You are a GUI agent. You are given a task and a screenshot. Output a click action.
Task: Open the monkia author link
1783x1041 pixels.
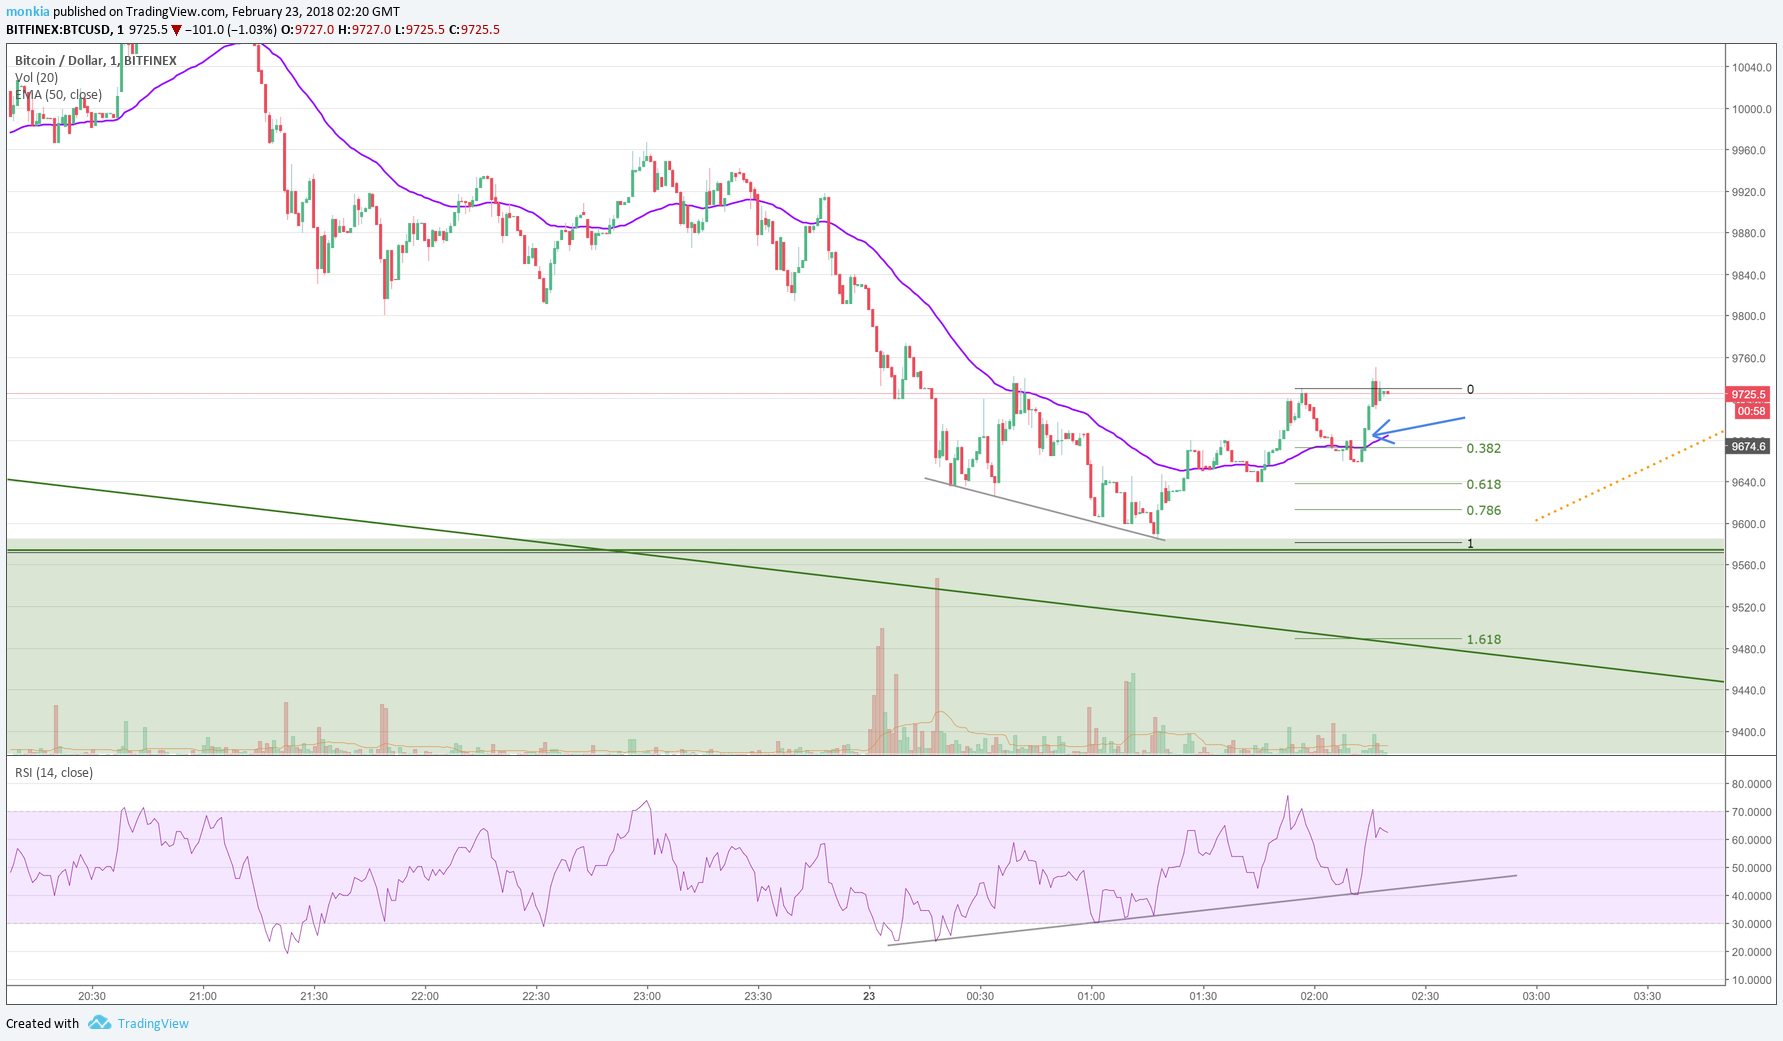click(x=28, y=12)
